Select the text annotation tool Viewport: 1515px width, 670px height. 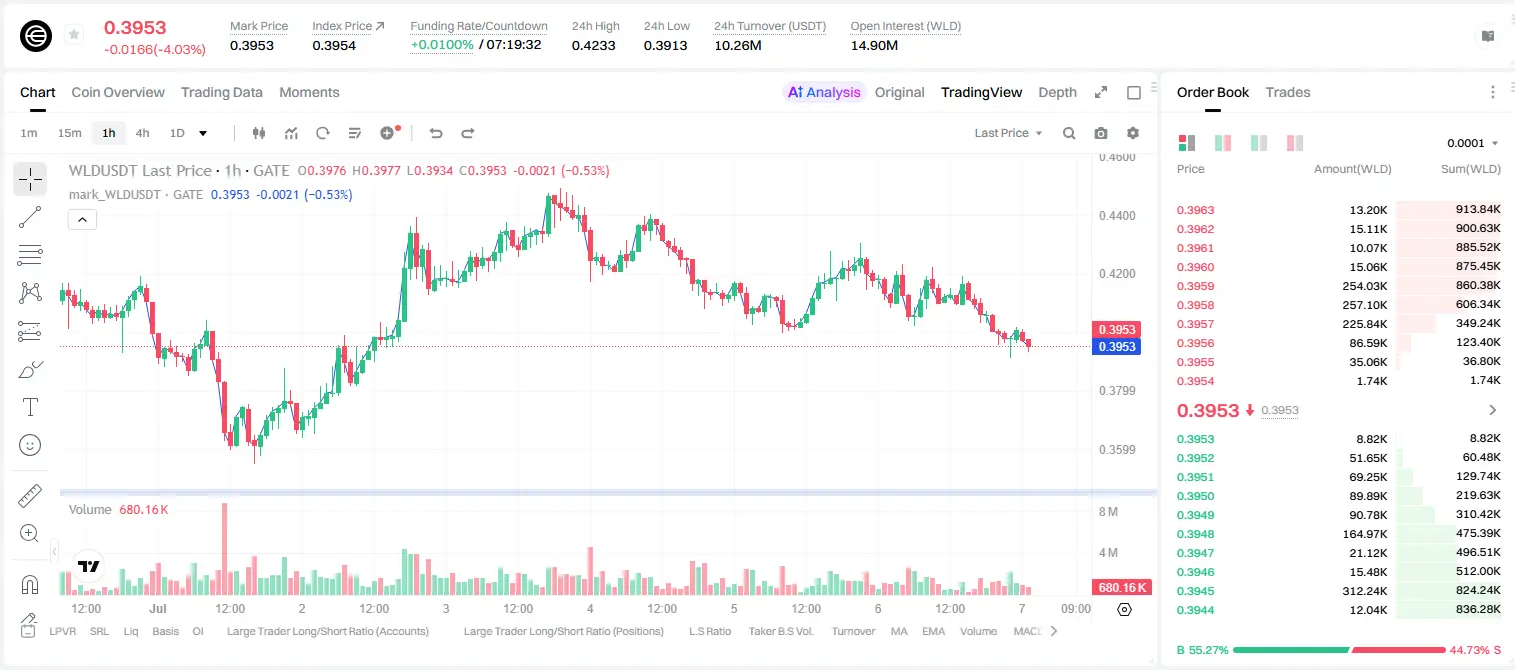(x=30, y=407)
